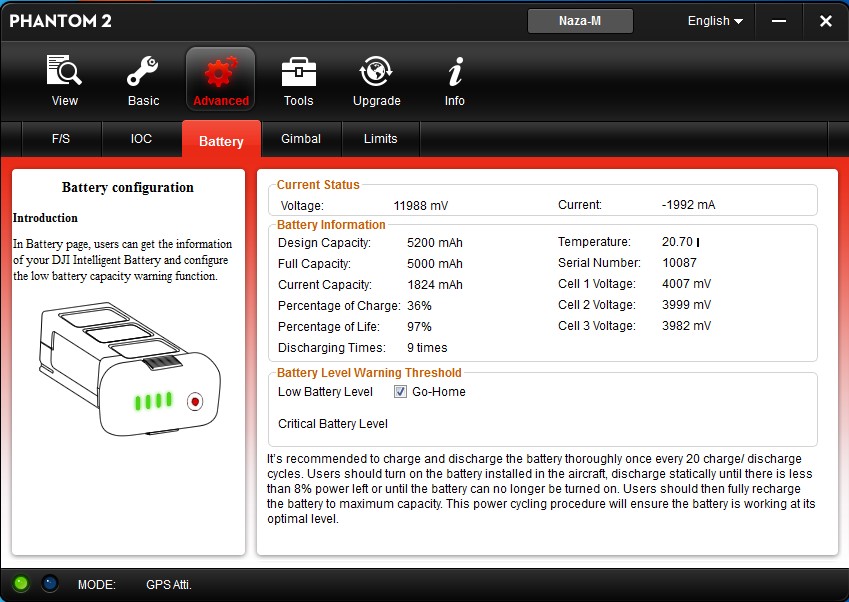Click the Design Capacity value 5200 mAh

(435, 243)
